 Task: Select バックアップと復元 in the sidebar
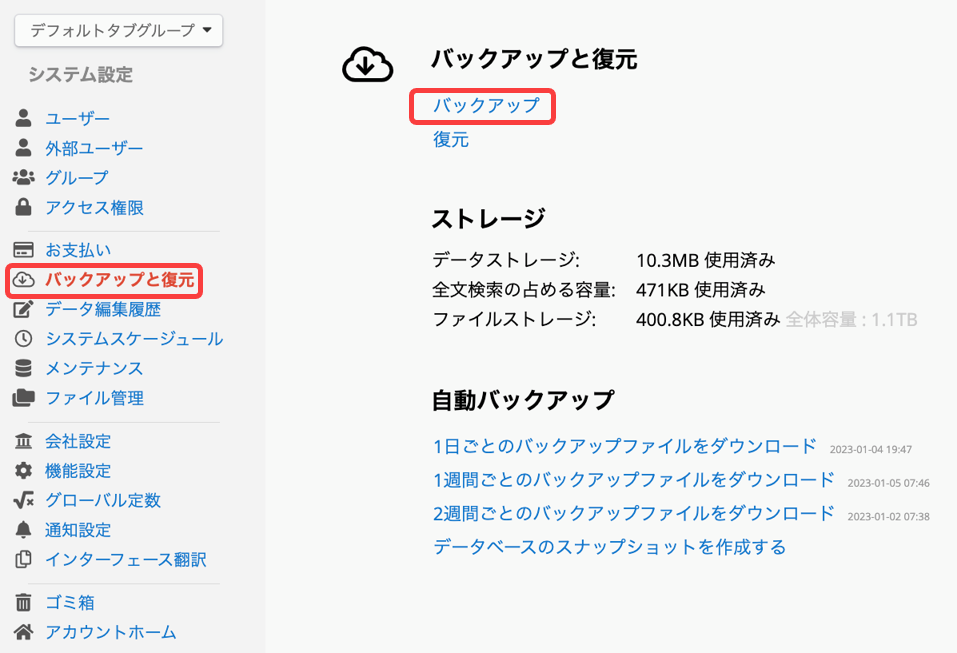(119, 280)
